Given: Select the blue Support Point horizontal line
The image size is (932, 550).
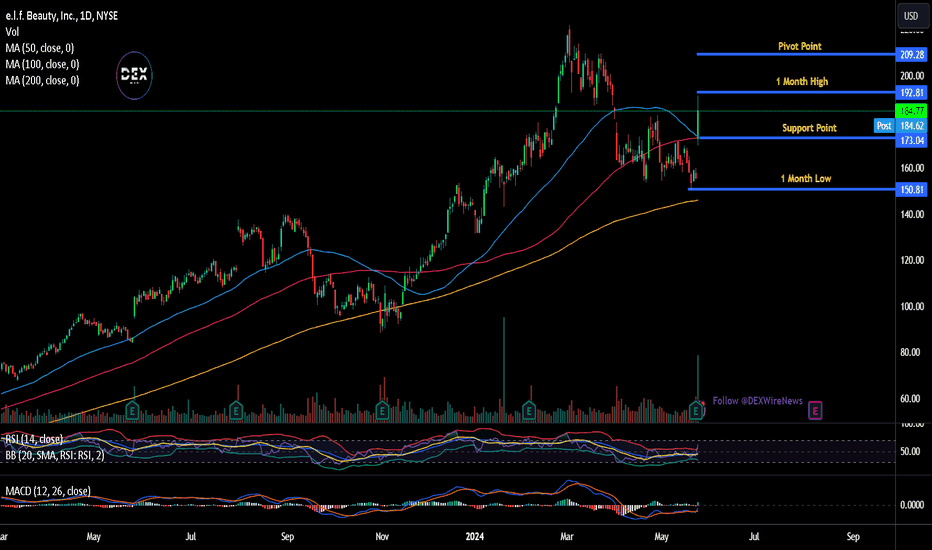Looking at the screenshot, I should (796, 138).
